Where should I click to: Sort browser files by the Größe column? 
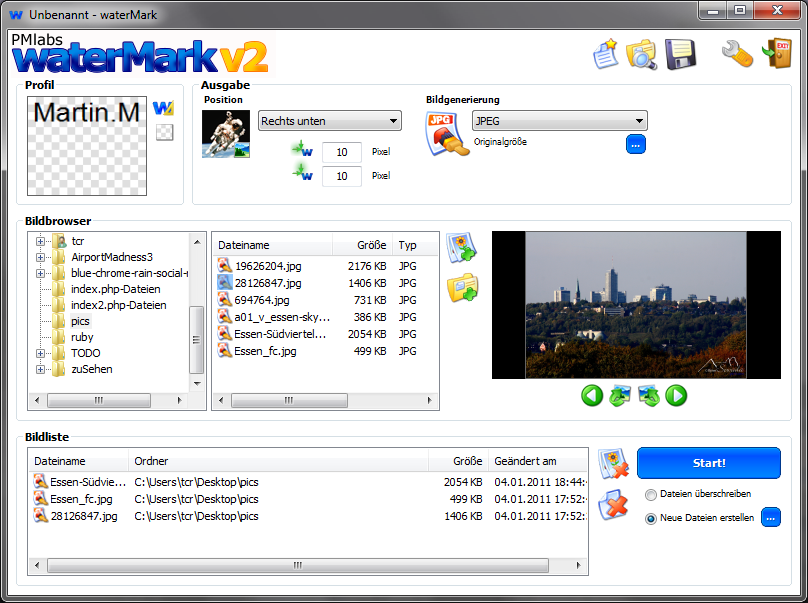362,245
